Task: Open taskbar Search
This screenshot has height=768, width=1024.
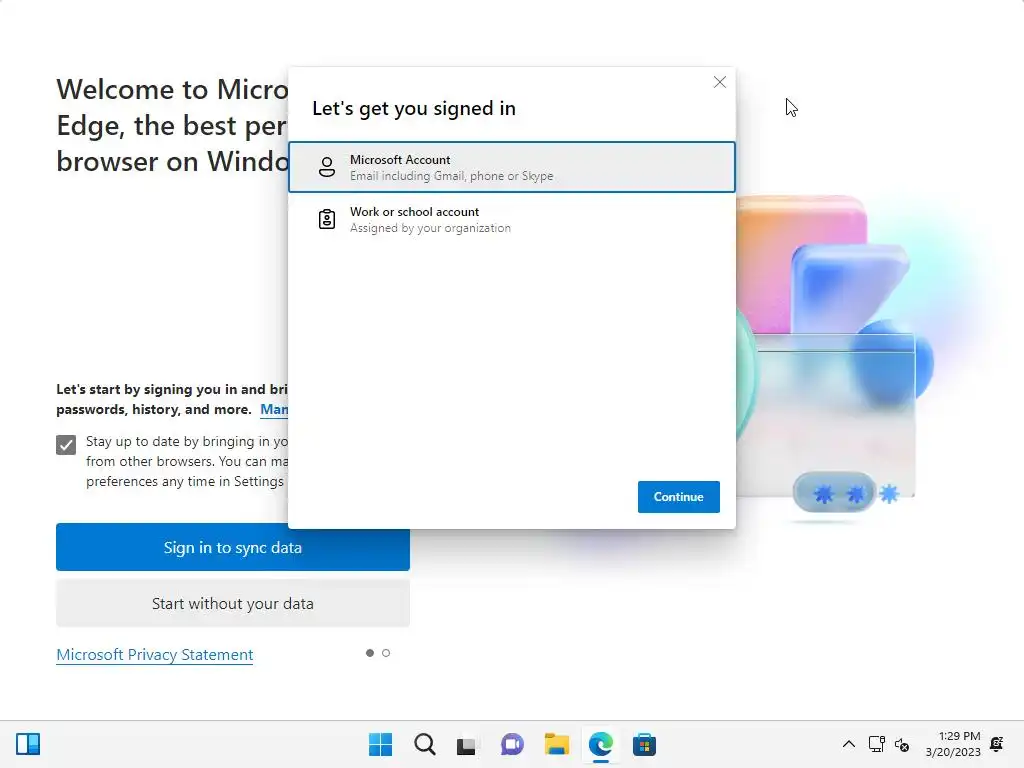Action: click(x=424, y=744)
